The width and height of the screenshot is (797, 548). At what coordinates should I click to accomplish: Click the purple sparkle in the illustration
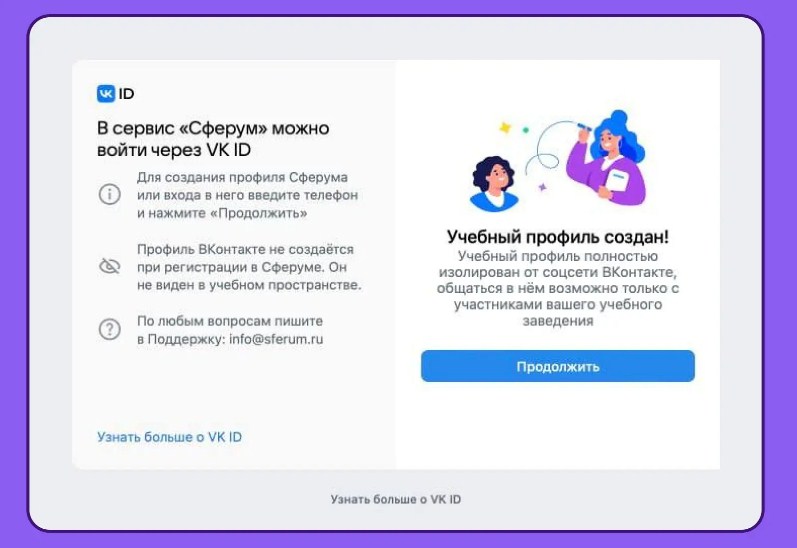pos(542,187)
